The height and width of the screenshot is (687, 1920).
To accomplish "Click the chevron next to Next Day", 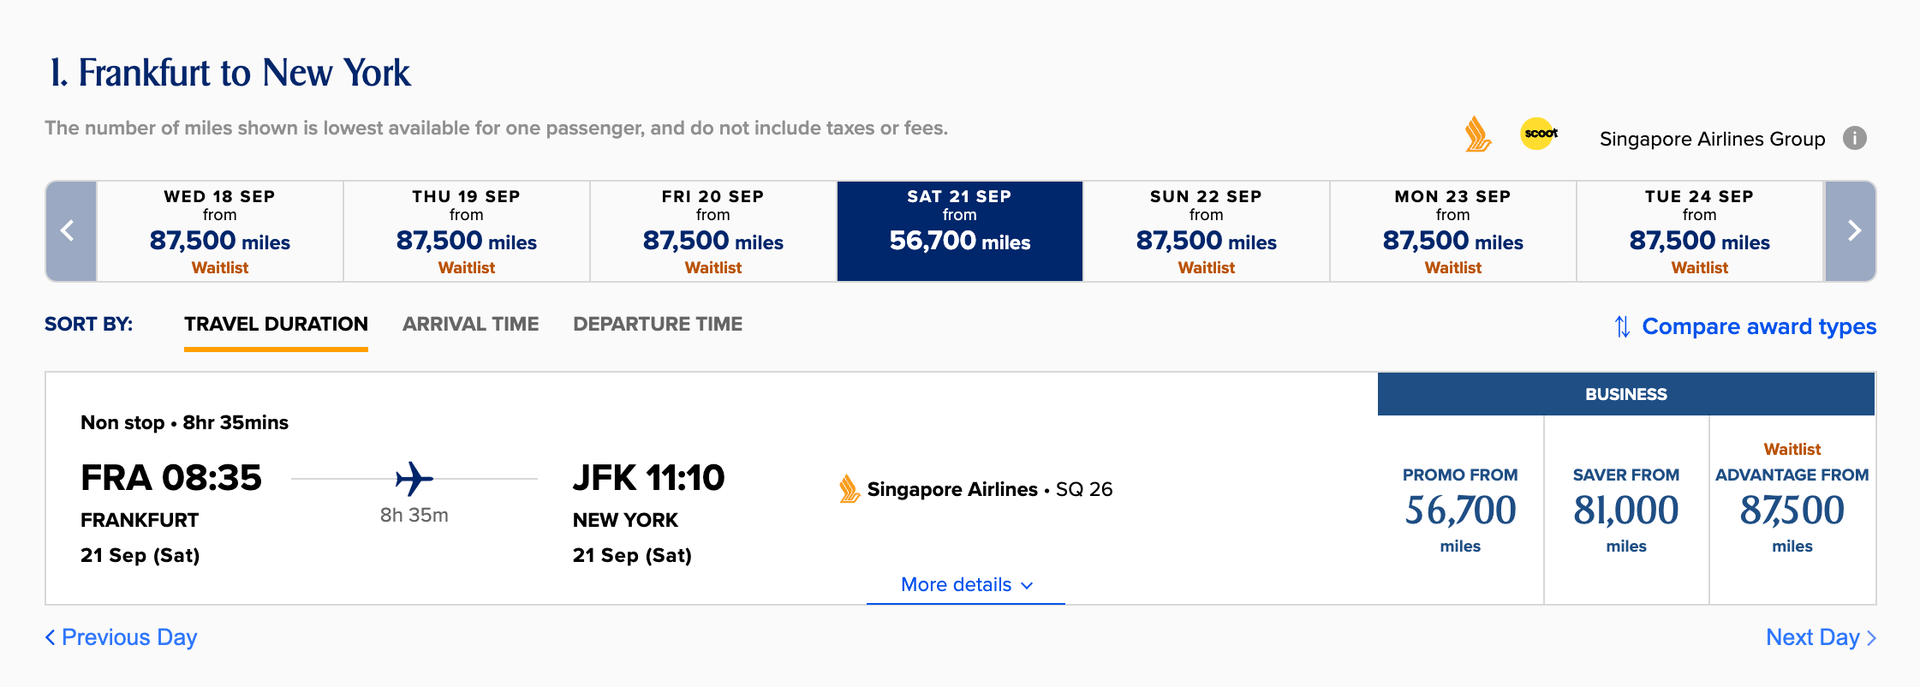I will click(x=1872, y=637).
